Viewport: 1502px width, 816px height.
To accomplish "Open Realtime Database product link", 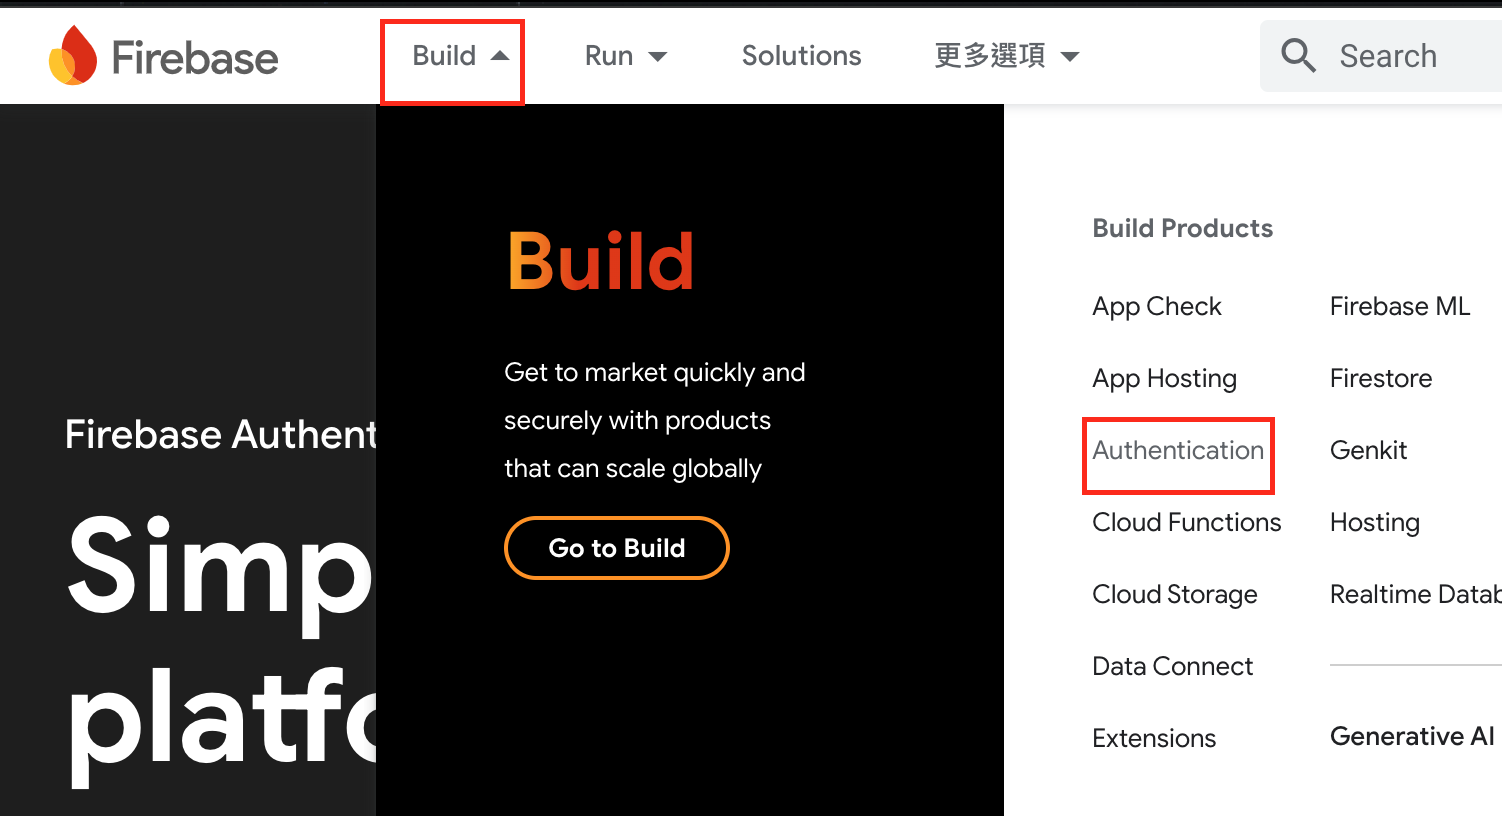I will tap(1416, 595).
